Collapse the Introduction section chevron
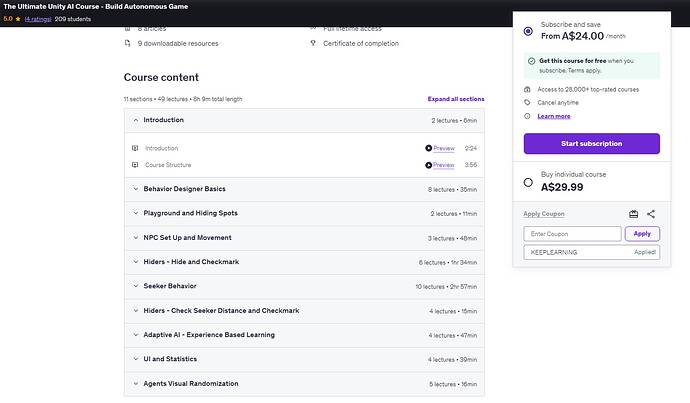Image resolution: width=690 pixels, height=403 pixels. click(136, 120)
